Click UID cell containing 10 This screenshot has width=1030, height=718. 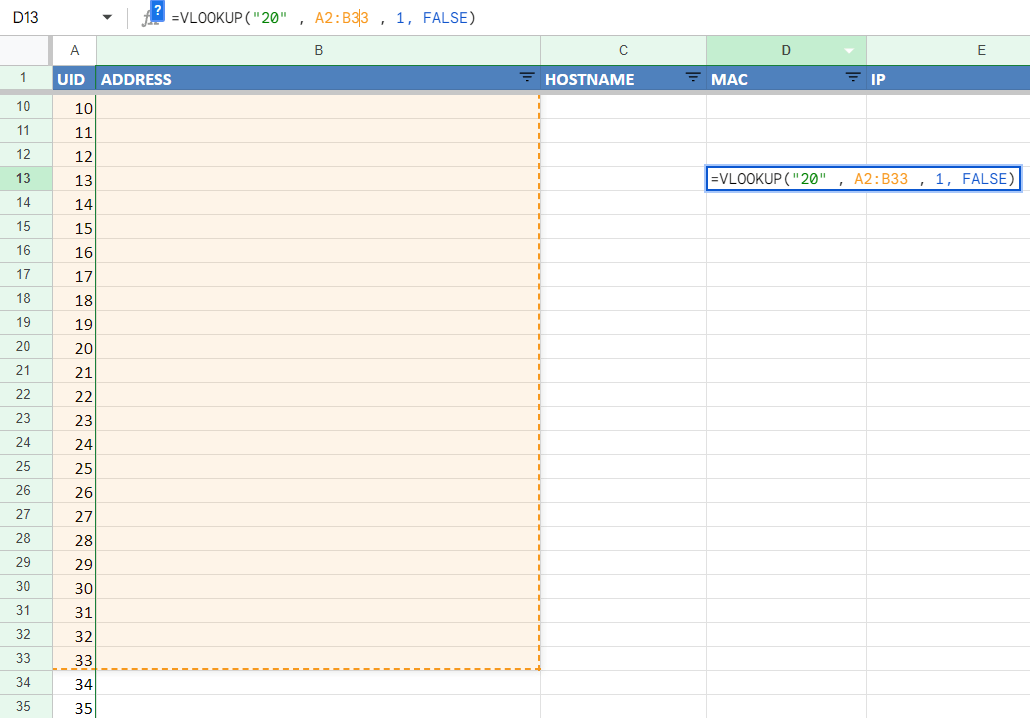click(x=74, y=107)
